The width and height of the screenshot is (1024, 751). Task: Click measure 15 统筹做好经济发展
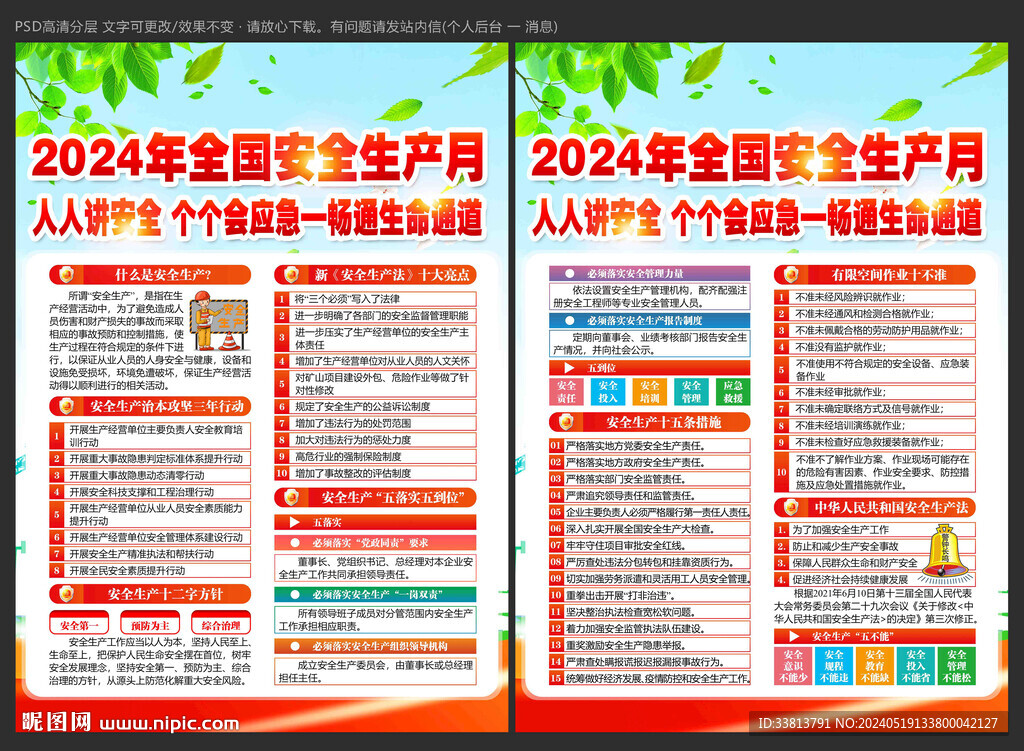(x=650, y=678)
